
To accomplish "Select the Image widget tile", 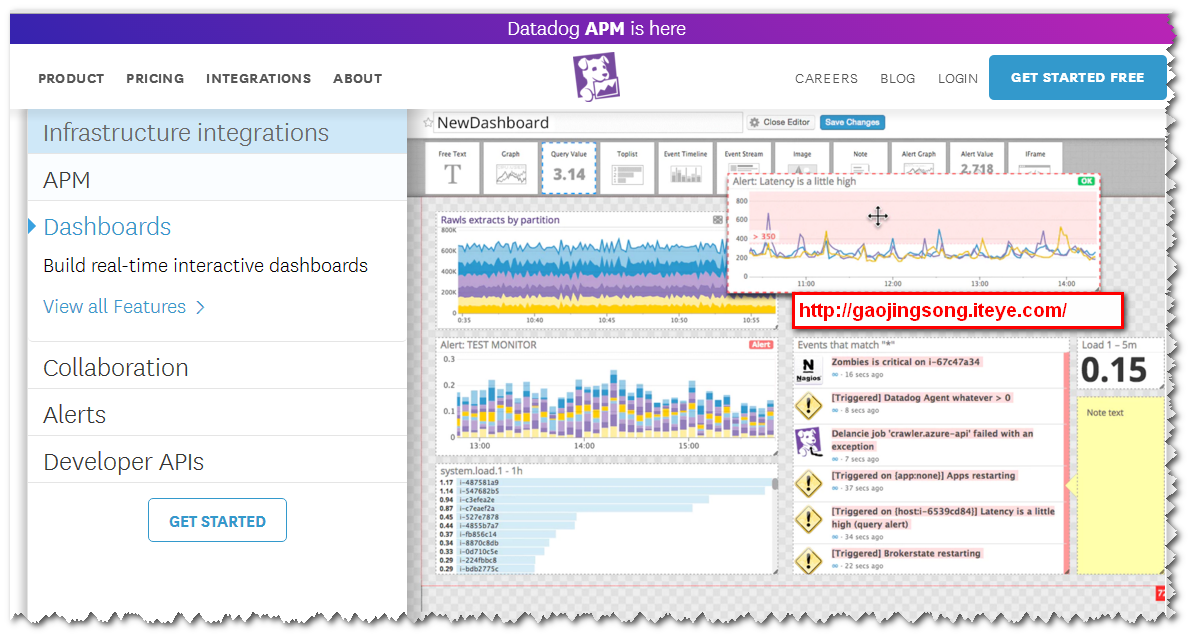I will click(x=802, y=158).
